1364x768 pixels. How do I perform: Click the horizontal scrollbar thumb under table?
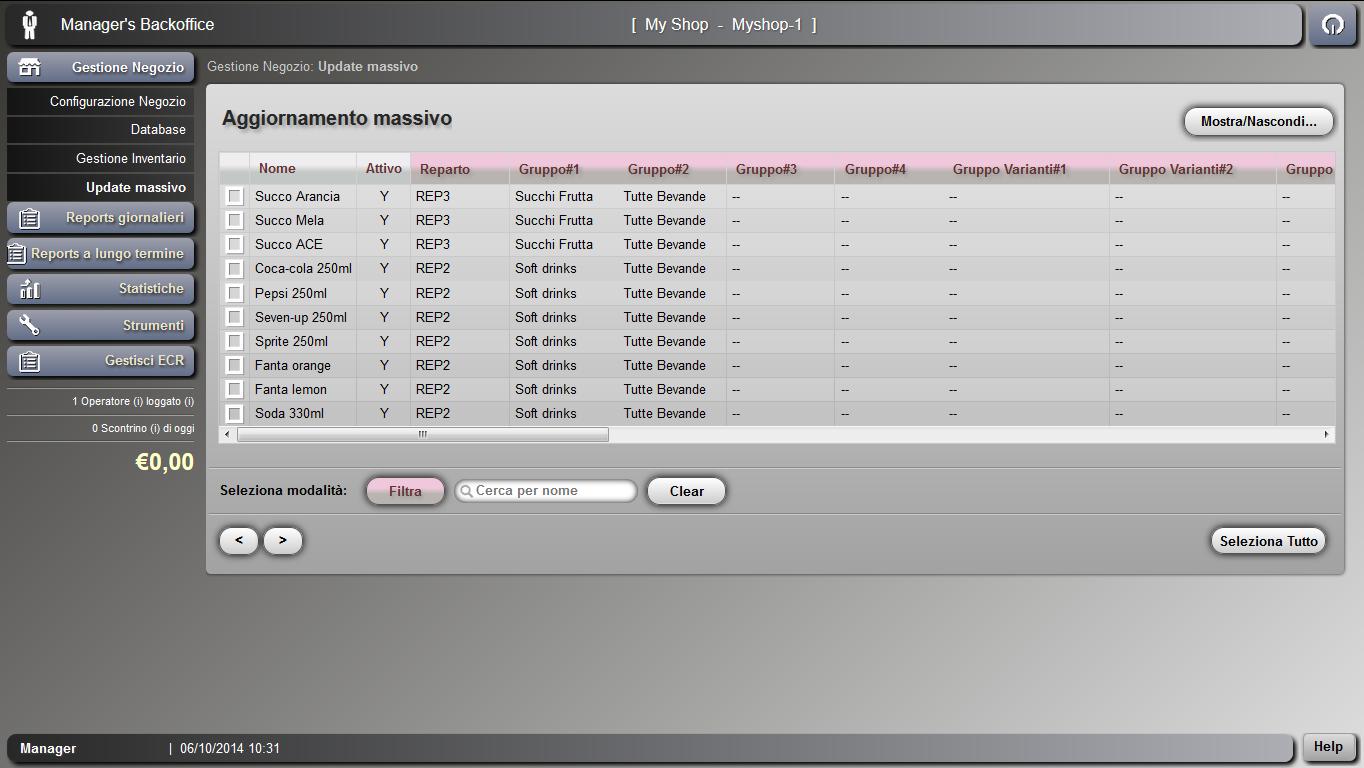(422, 435)
